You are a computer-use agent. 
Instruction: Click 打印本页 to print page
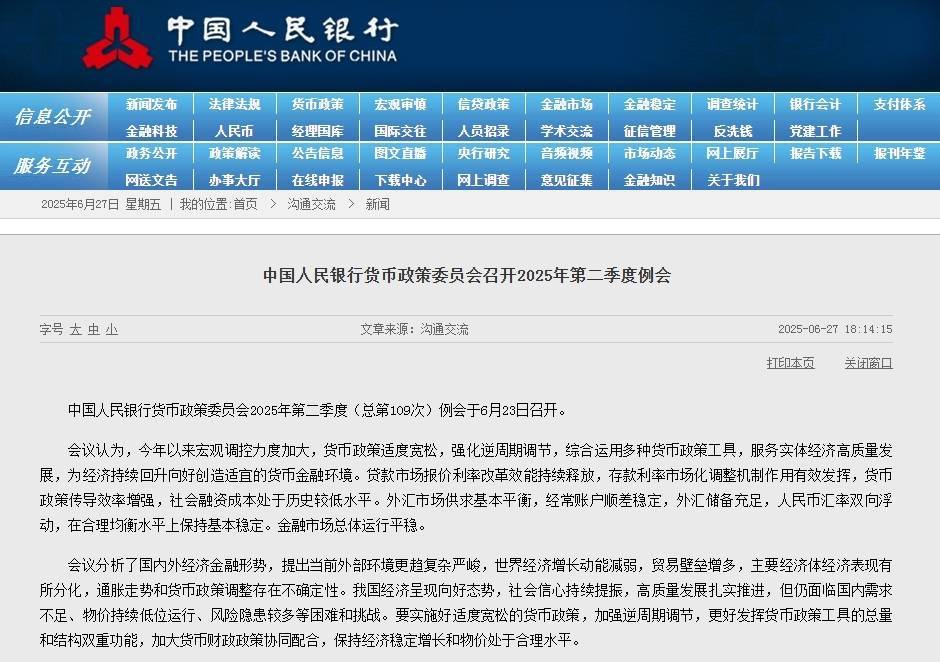point(790,363)
